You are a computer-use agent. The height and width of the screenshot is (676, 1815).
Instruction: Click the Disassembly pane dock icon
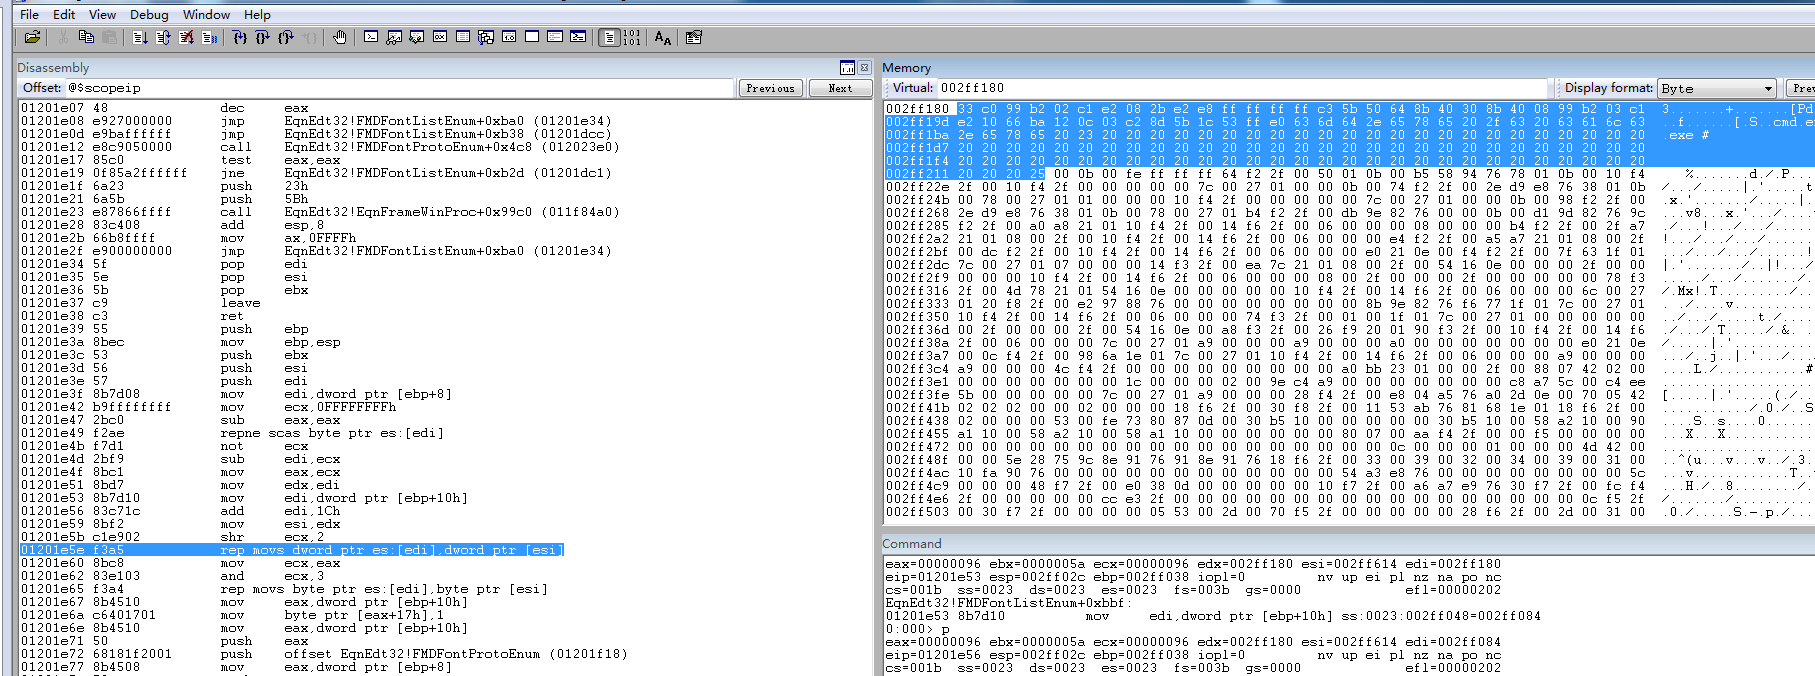pyautogui.click(x=847, y=67)
